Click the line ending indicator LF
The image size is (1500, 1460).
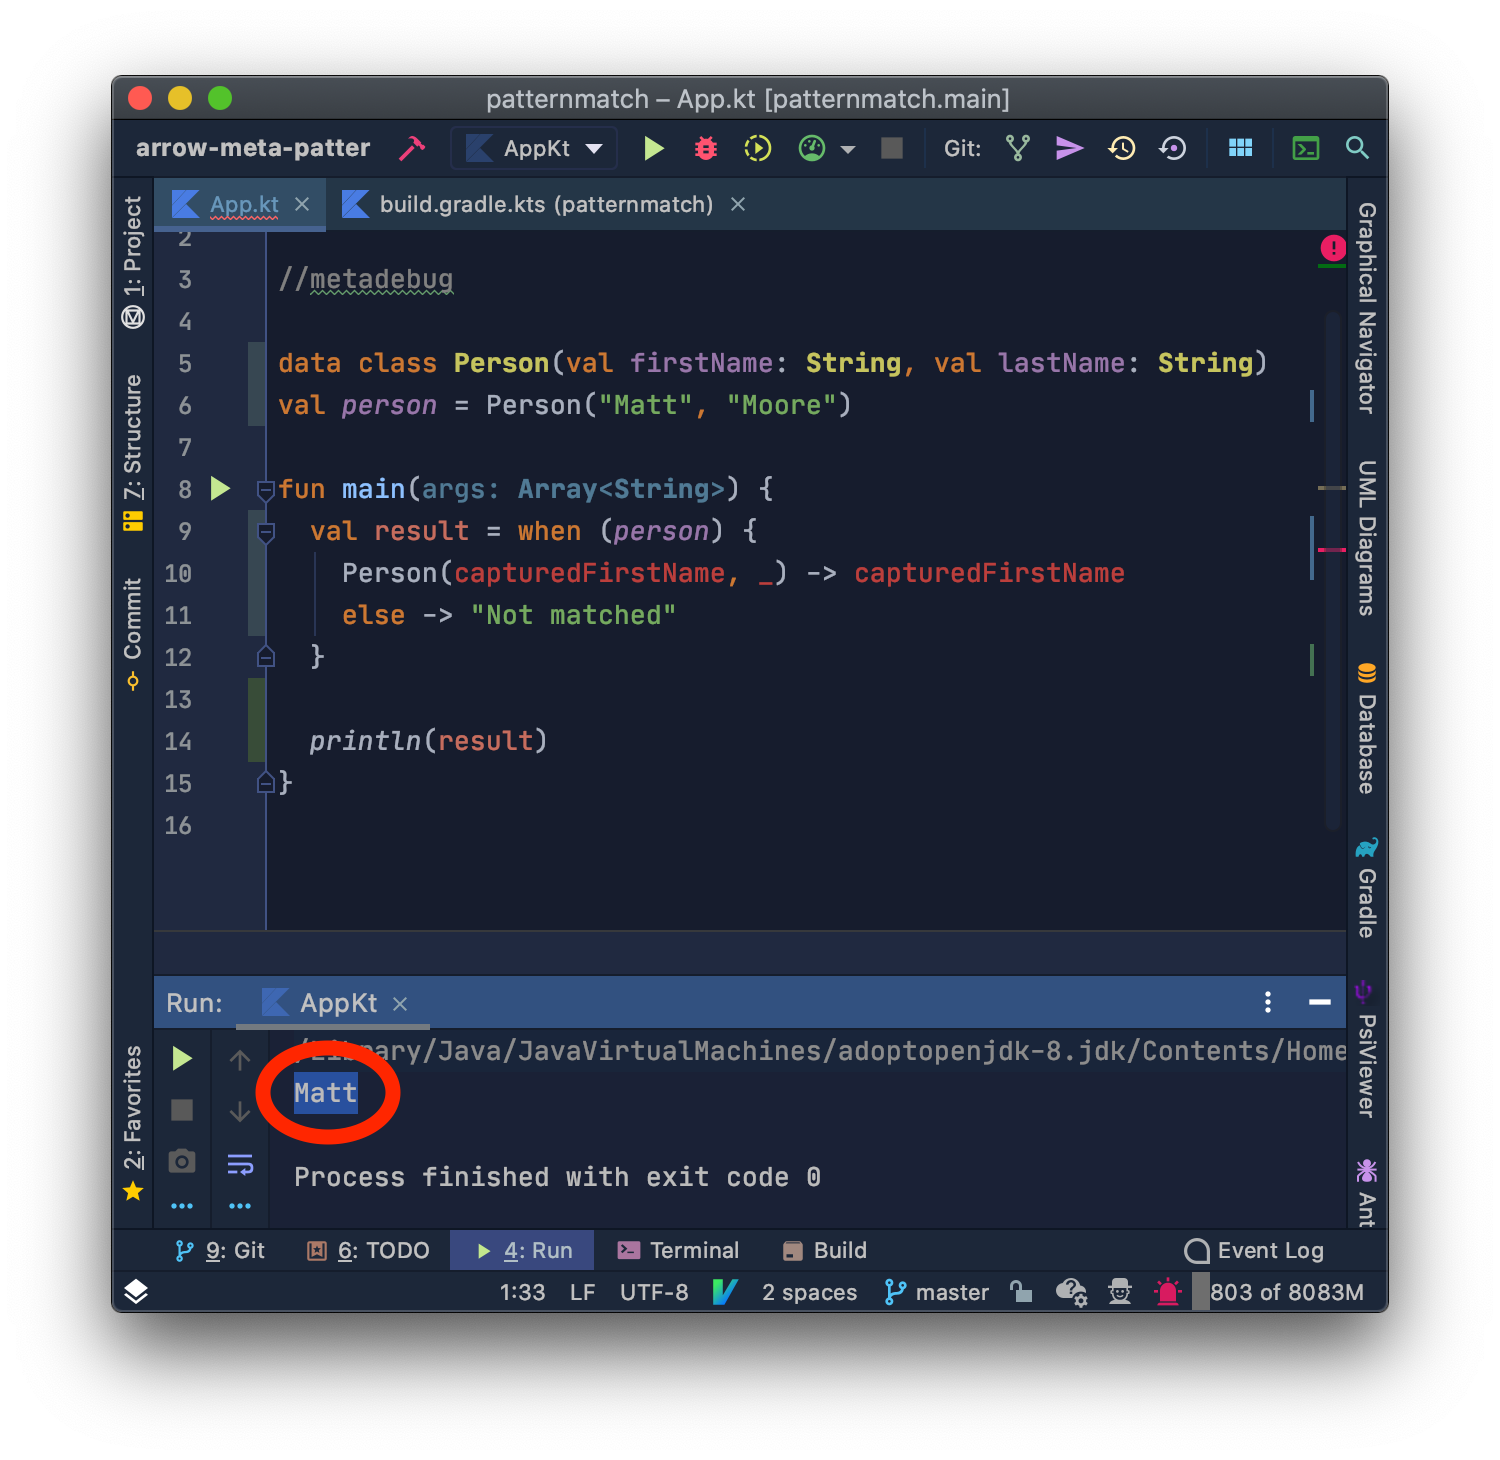point(581,1292)
